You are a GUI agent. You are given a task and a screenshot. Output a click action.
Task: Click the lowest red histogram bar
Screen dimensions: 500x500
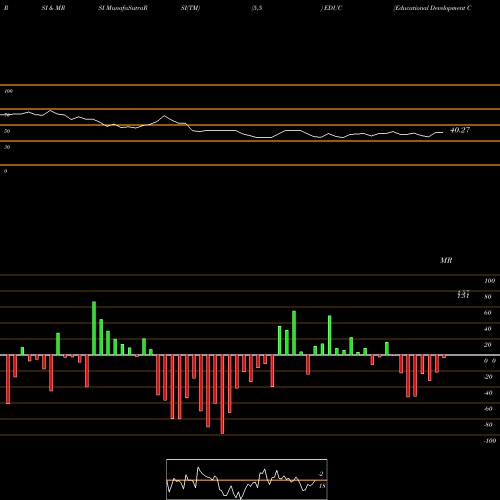(x=222, y=394)
